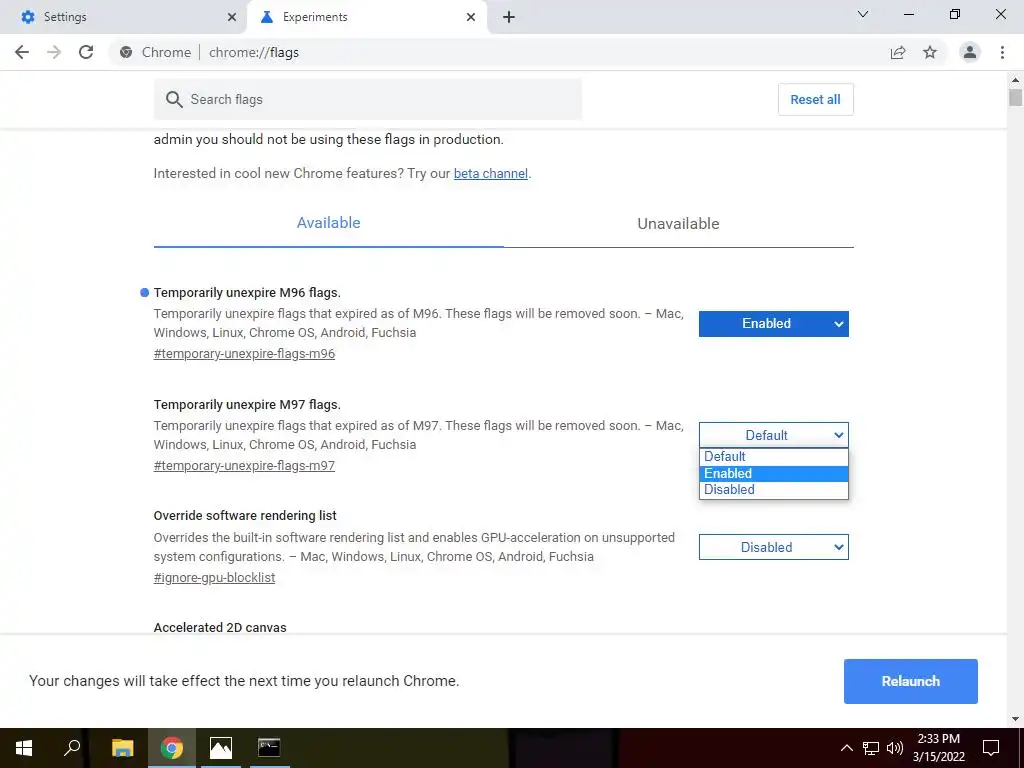
Task: Click the scrollbar up arrow
Action: (x=1015, y=80)
